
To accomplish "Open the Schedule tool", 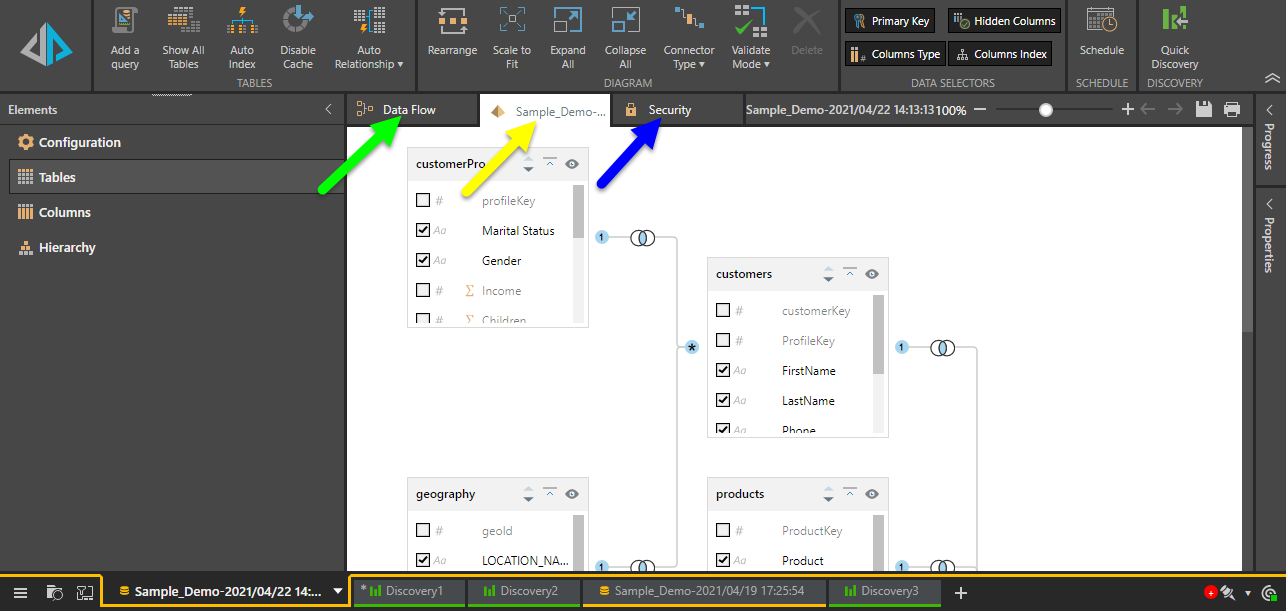I will [x=1101, y=32].
